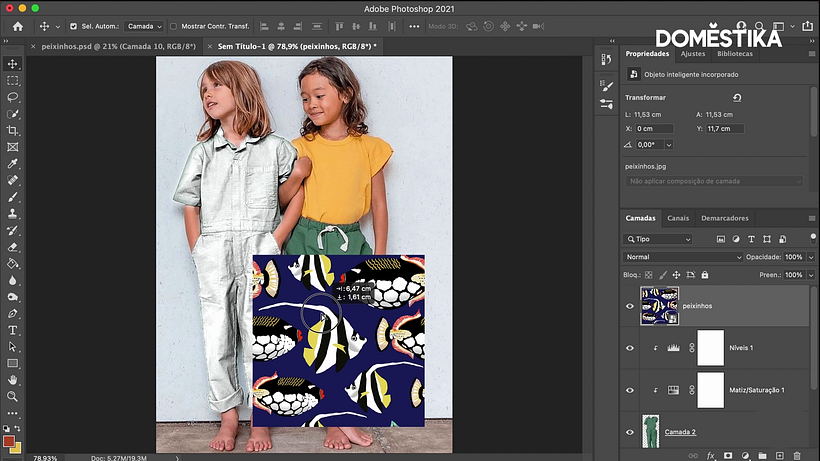
Task: Select the Clone Stamp tool
Action: click(x=13, y=214)
